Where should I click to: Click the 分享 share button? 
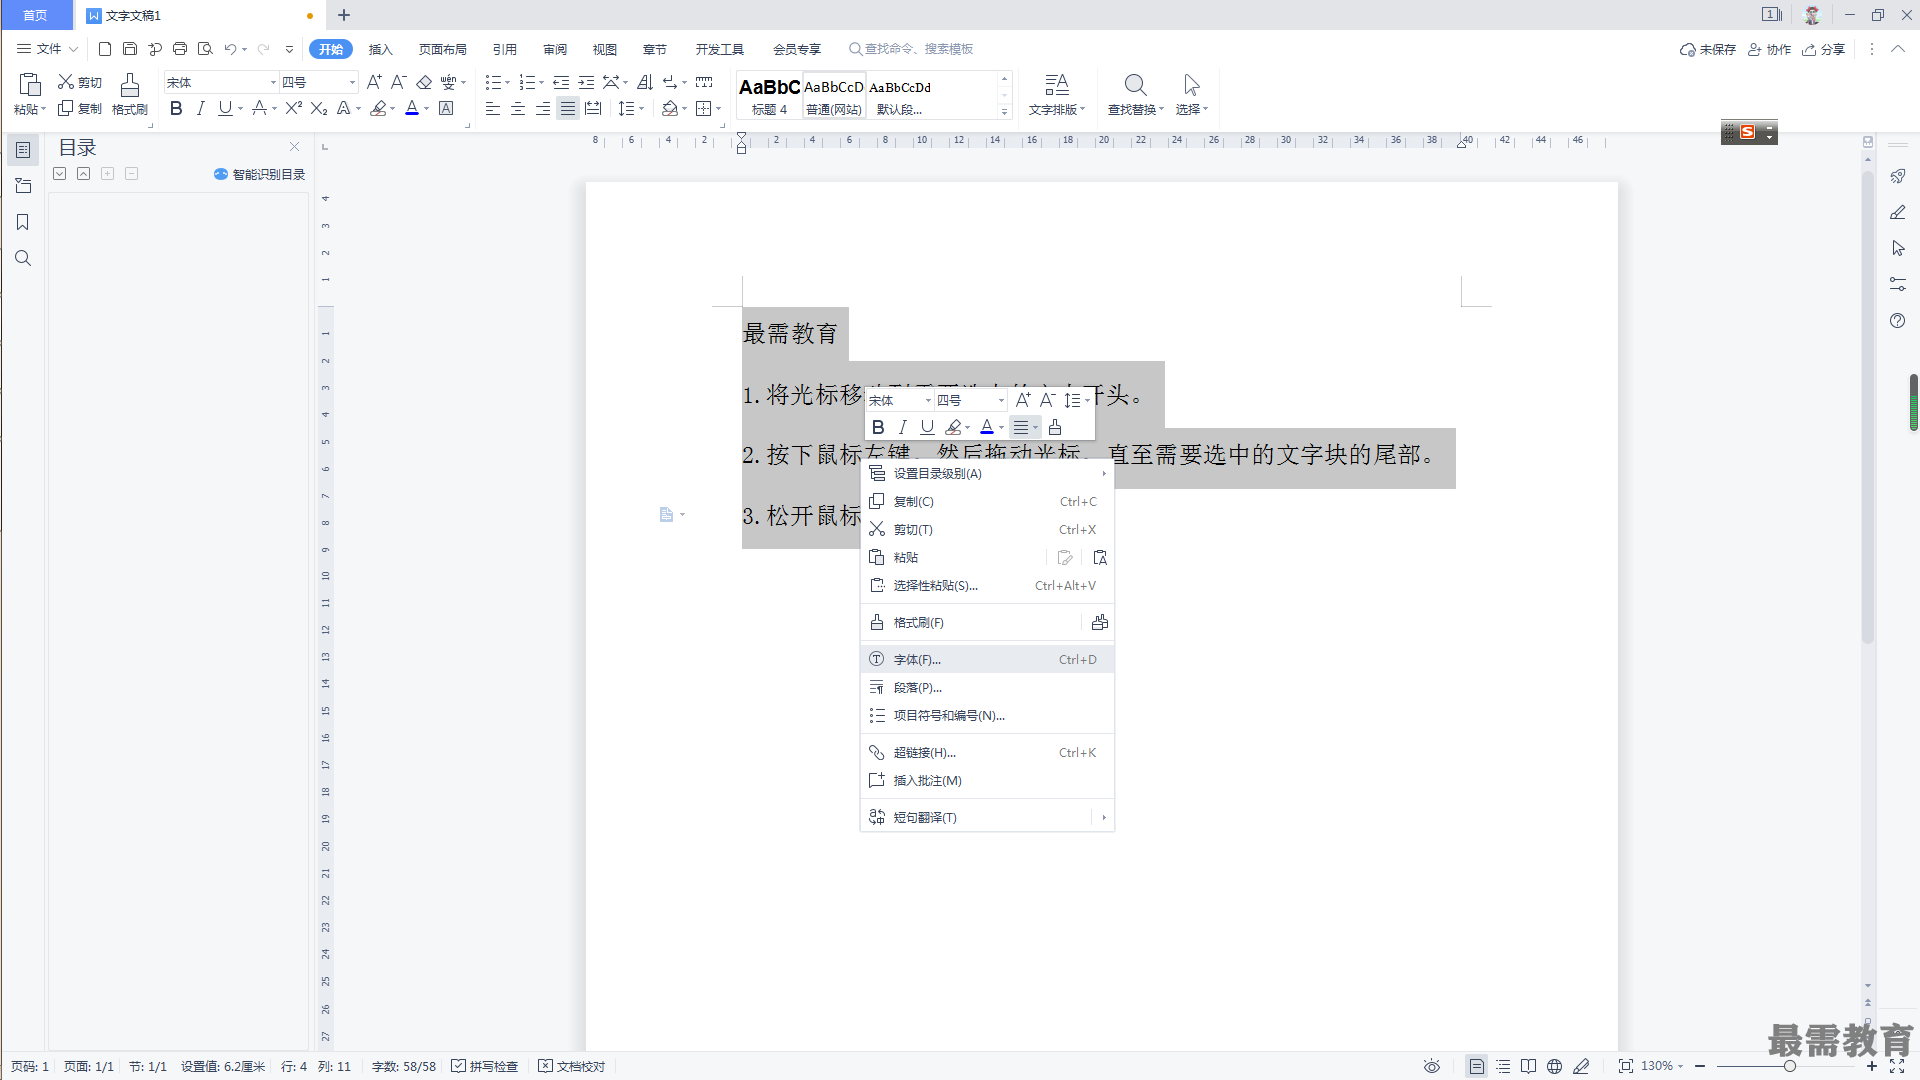pos(1823,49)
